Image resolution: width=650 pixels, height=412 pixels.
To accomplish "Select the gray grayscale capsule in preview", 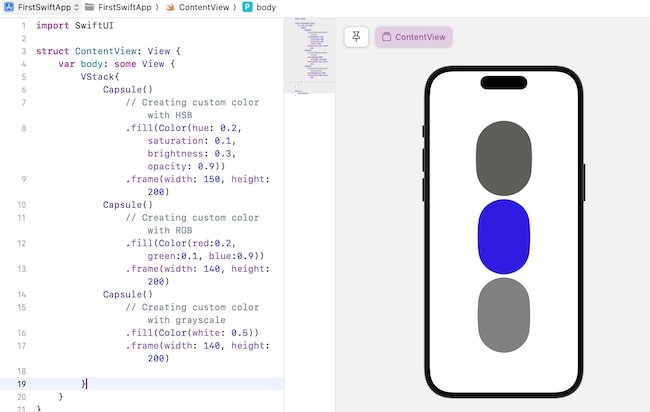I will point(503,315).
